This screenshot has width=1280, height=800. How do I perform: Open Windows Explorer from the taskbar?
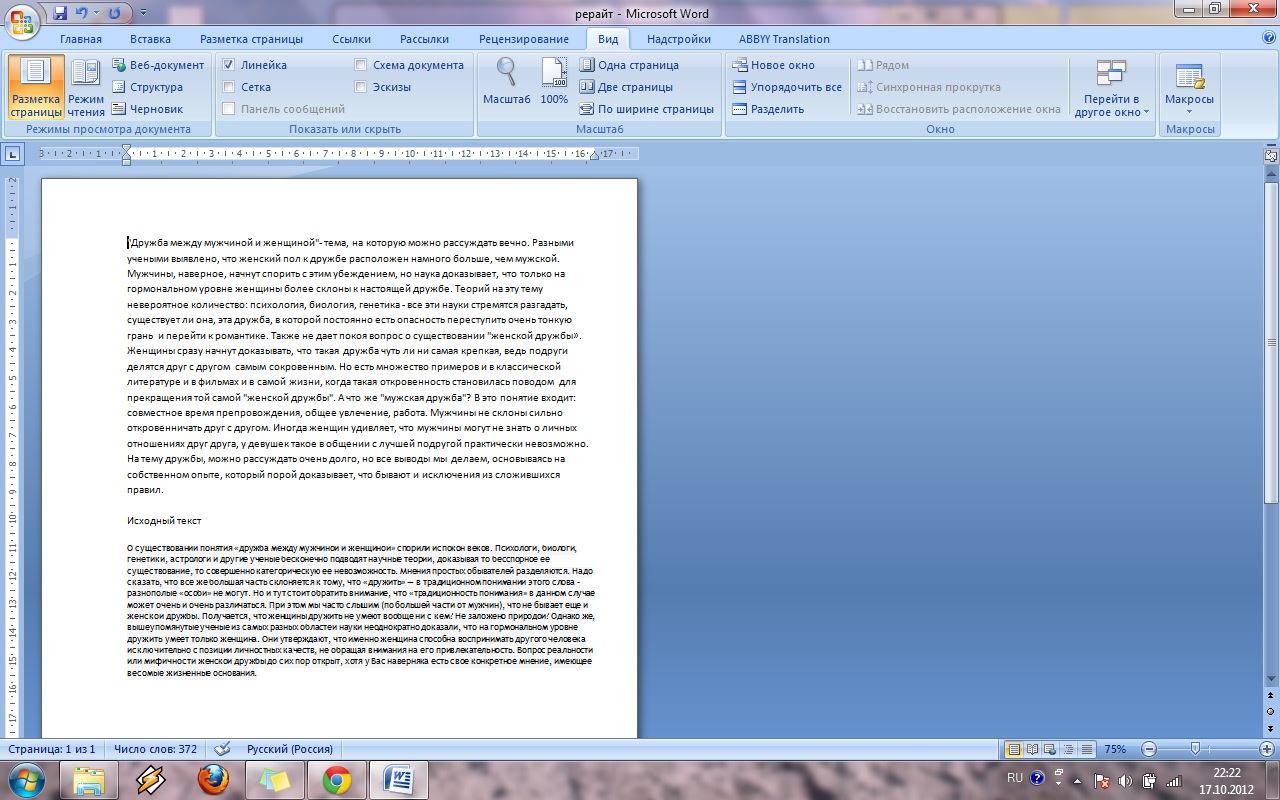[88, 779]
